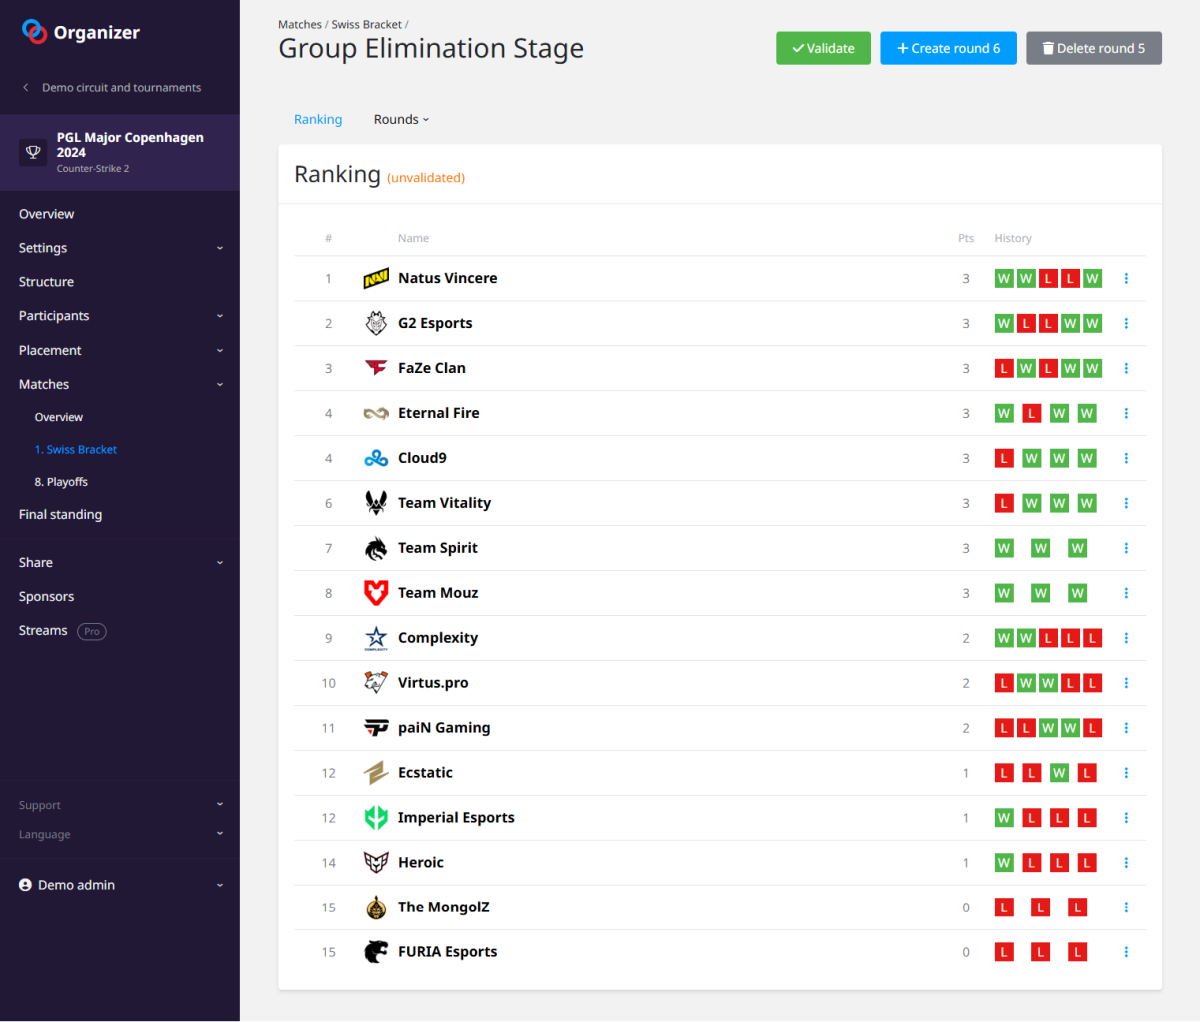The height and width of the screenshot is (1022, 1200).
Task: Click the Create round 6 button
Action: [948, 48]
